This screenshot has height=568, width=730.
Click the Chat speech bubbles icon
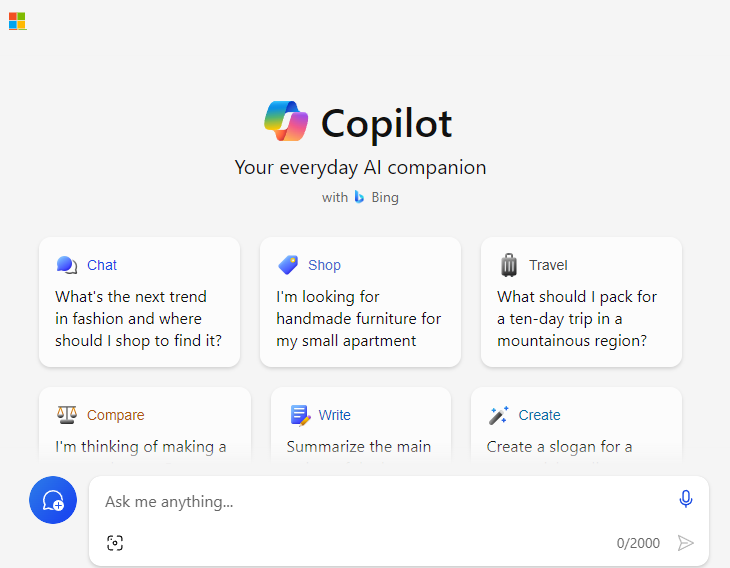pos(67,265)
